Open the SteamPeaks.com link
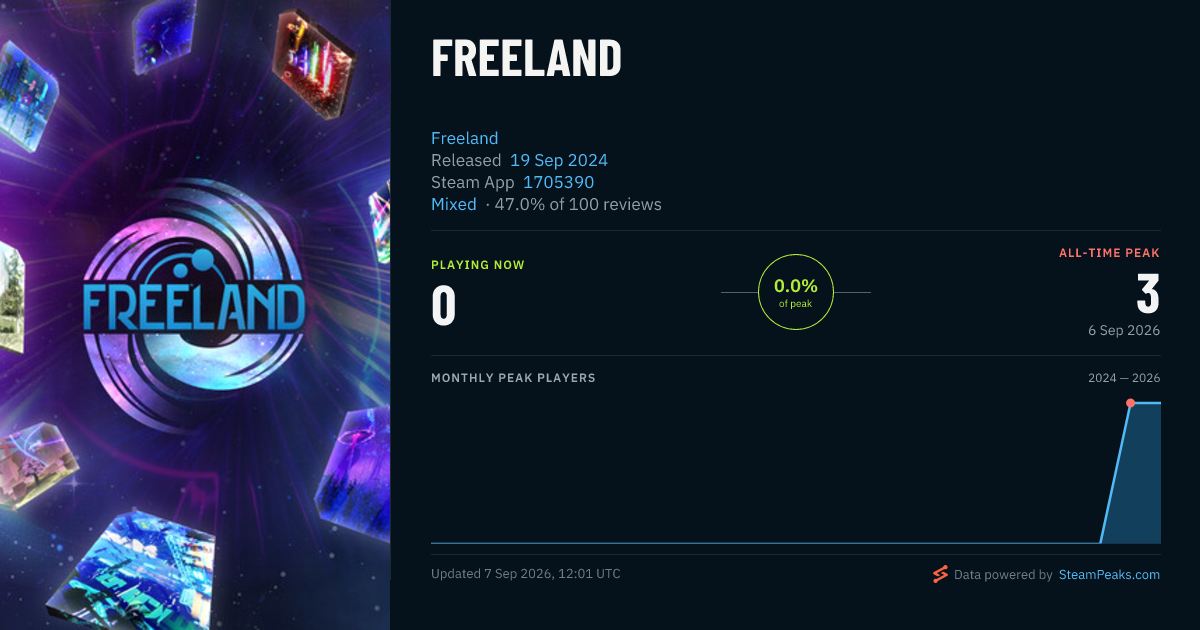 coord(1109,575)
